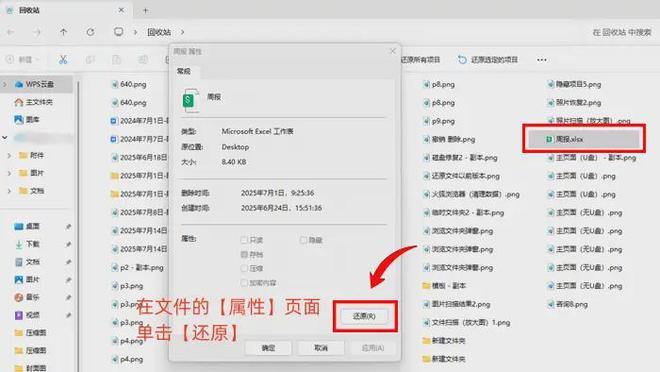Viewport: 660px width, 372px height.
Task: Close the 回收站 tab
Action: point(121,10)
